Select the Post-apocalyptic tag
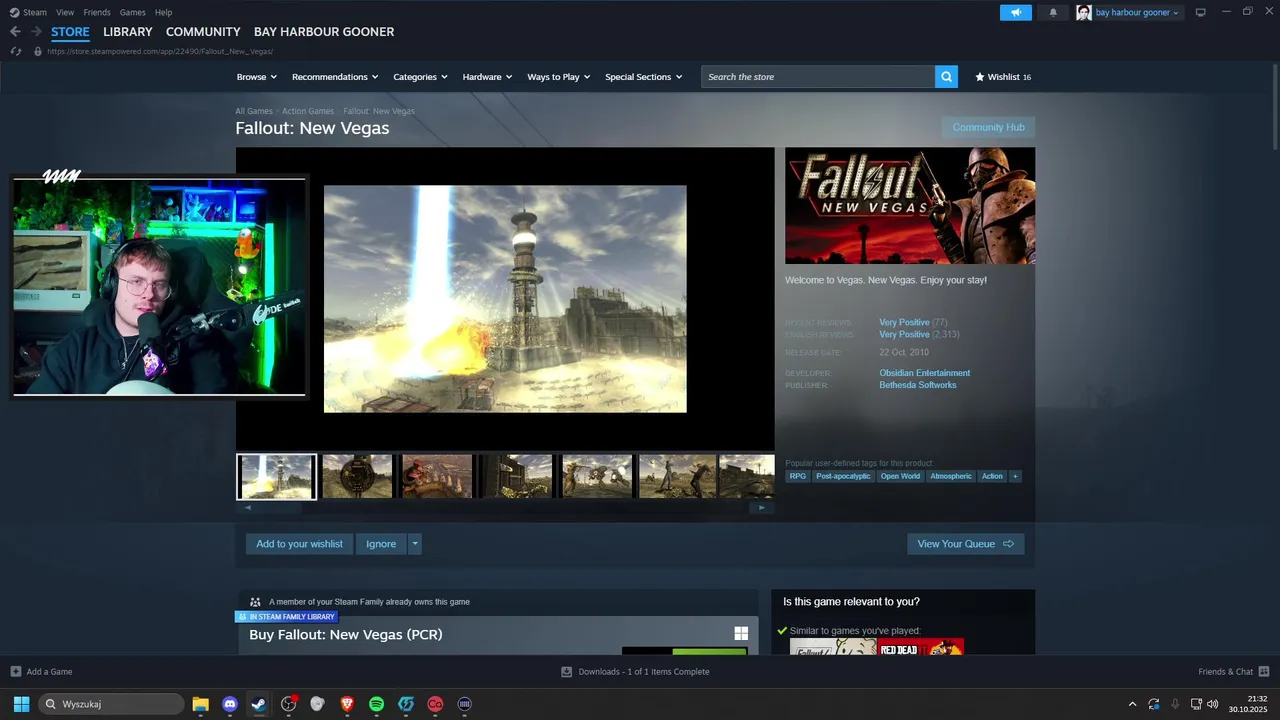Image resolution: width=1280 pixels, height=720 pixels. click(x=843, y=476)
